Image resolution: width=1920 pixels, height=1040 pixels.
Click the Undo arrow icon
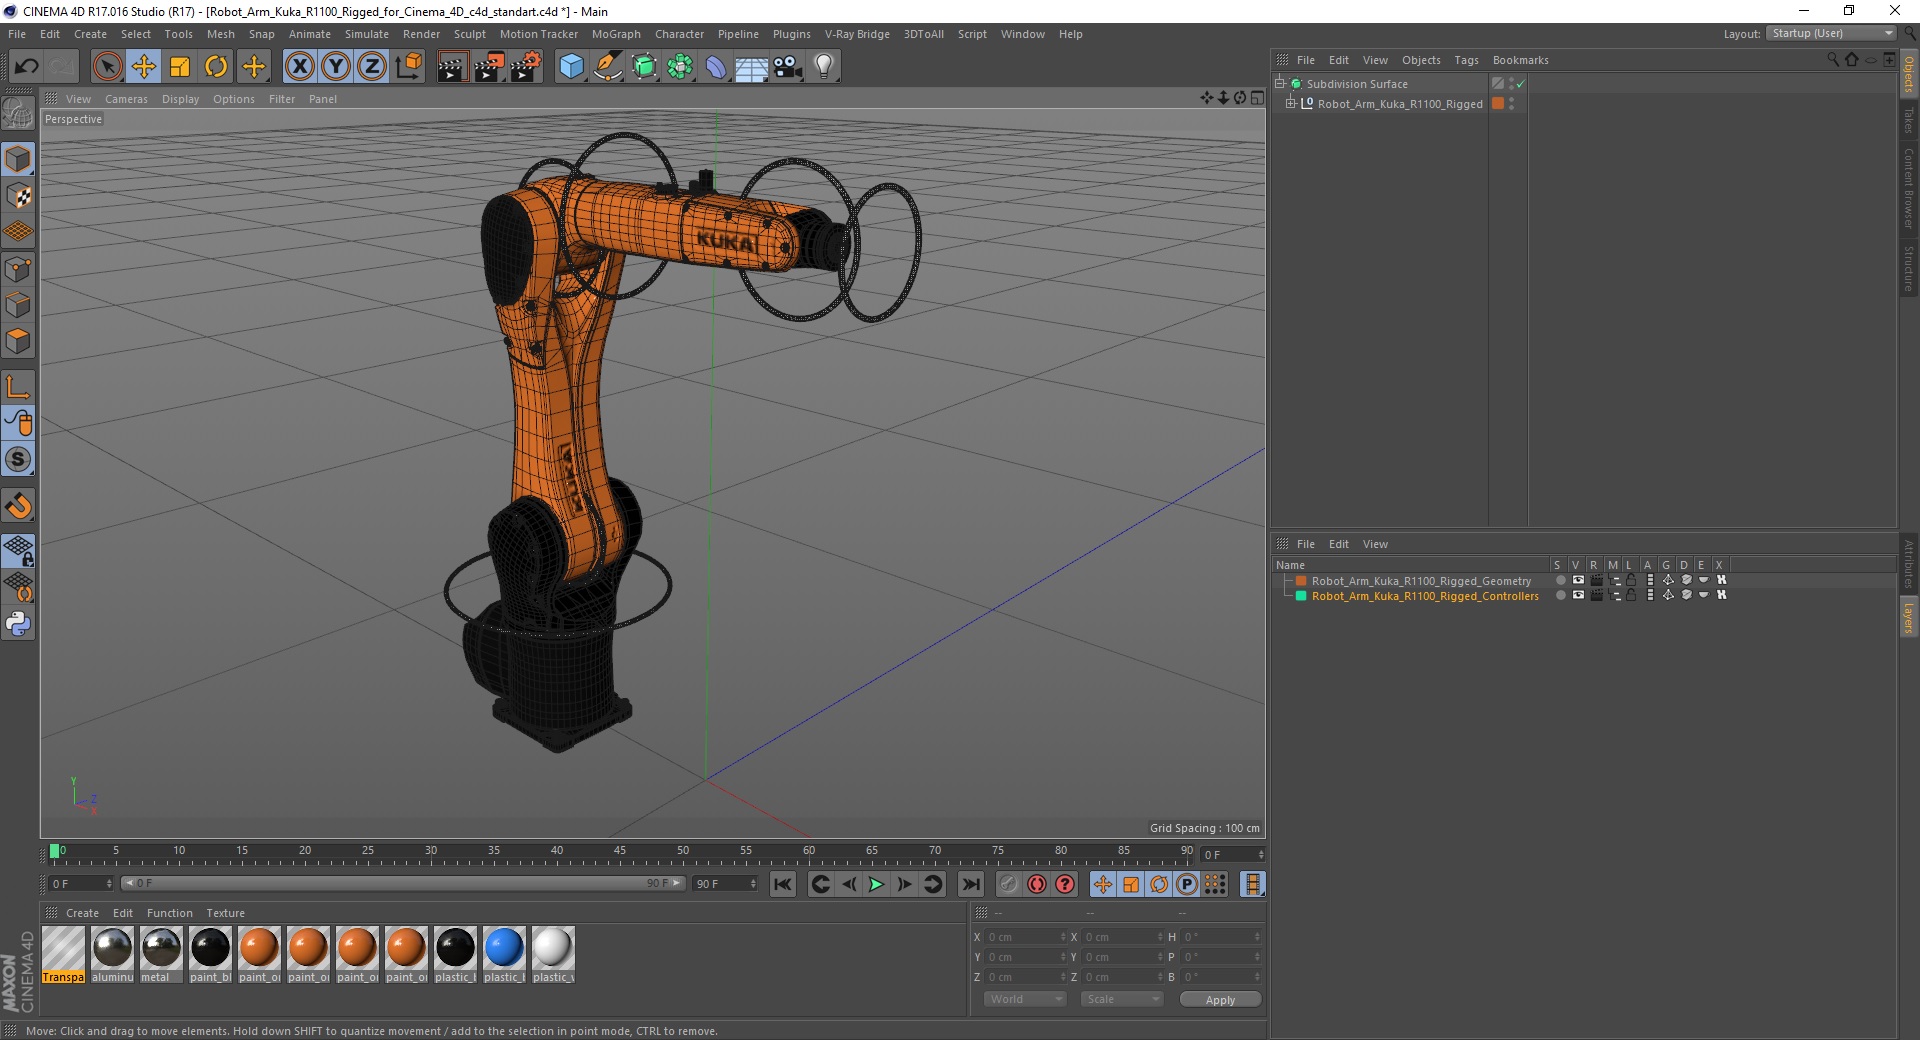pos(27,67)
